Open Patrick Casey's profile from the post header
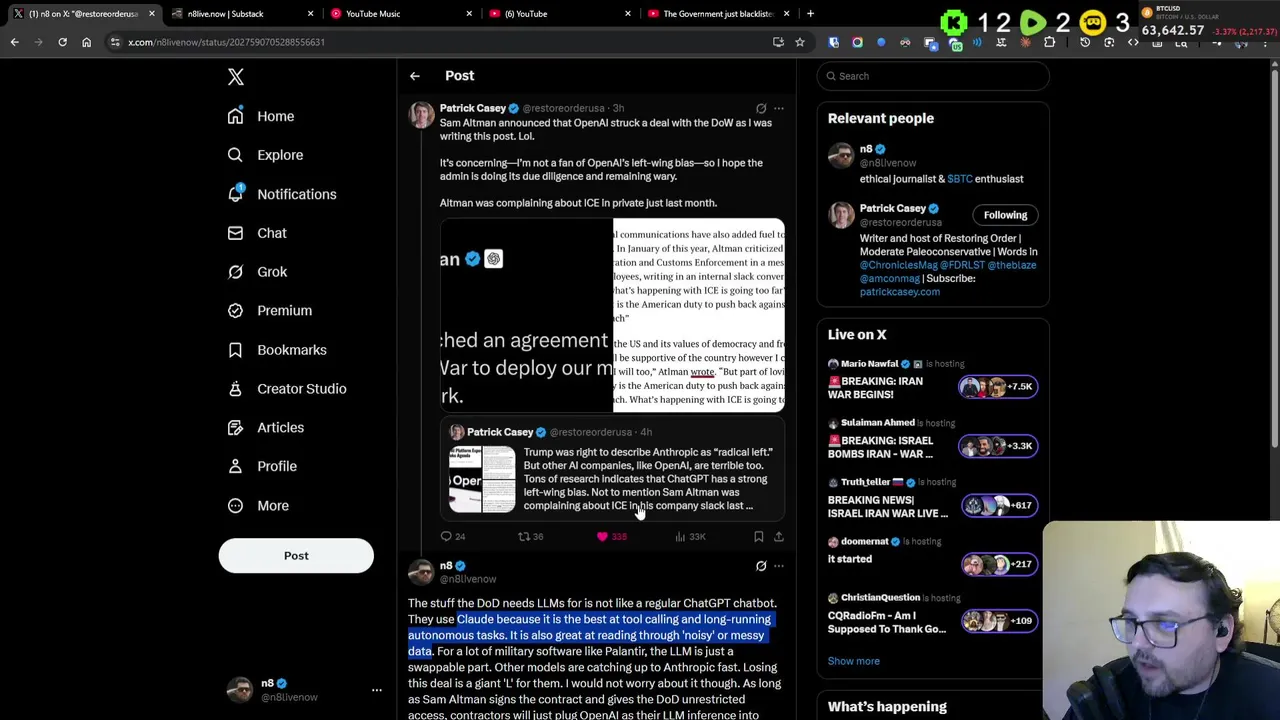The image size is (1280, 720). point(472,108)
